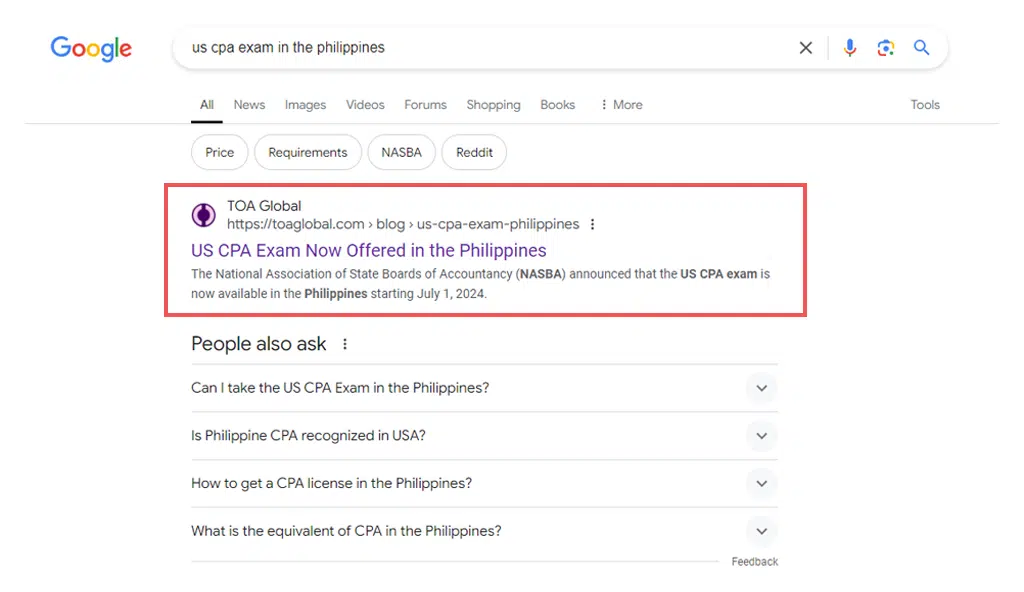
Task: Clear the search query with the X icon
Action: click(x=806, y=47)
